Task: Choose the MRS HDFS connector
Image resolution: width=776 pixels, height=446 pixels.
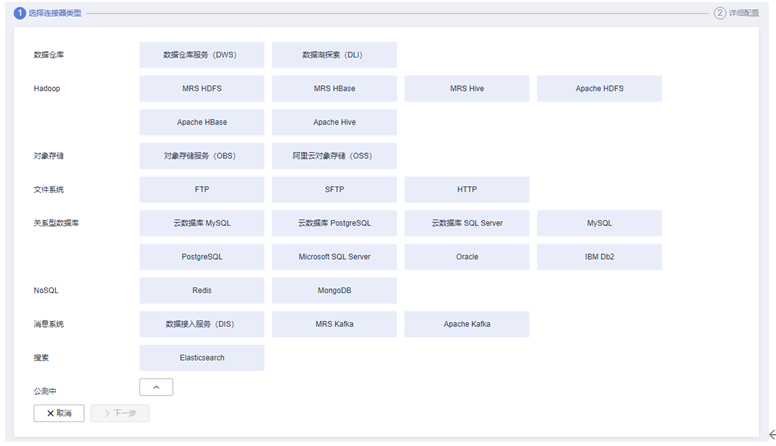Action: point(201,89)
